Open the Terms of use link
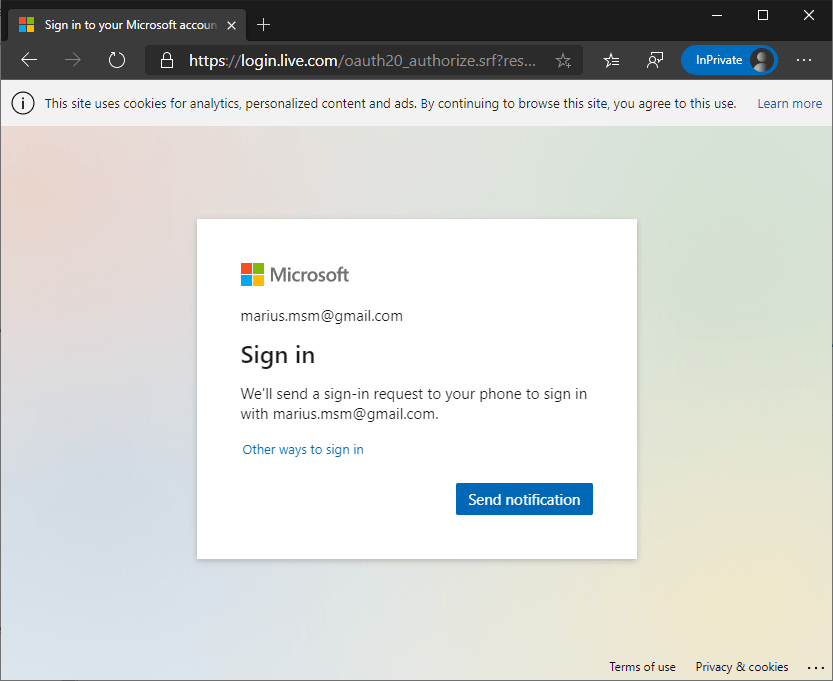The width and height of the screenshot is (833, 681). tap(642, 667)
